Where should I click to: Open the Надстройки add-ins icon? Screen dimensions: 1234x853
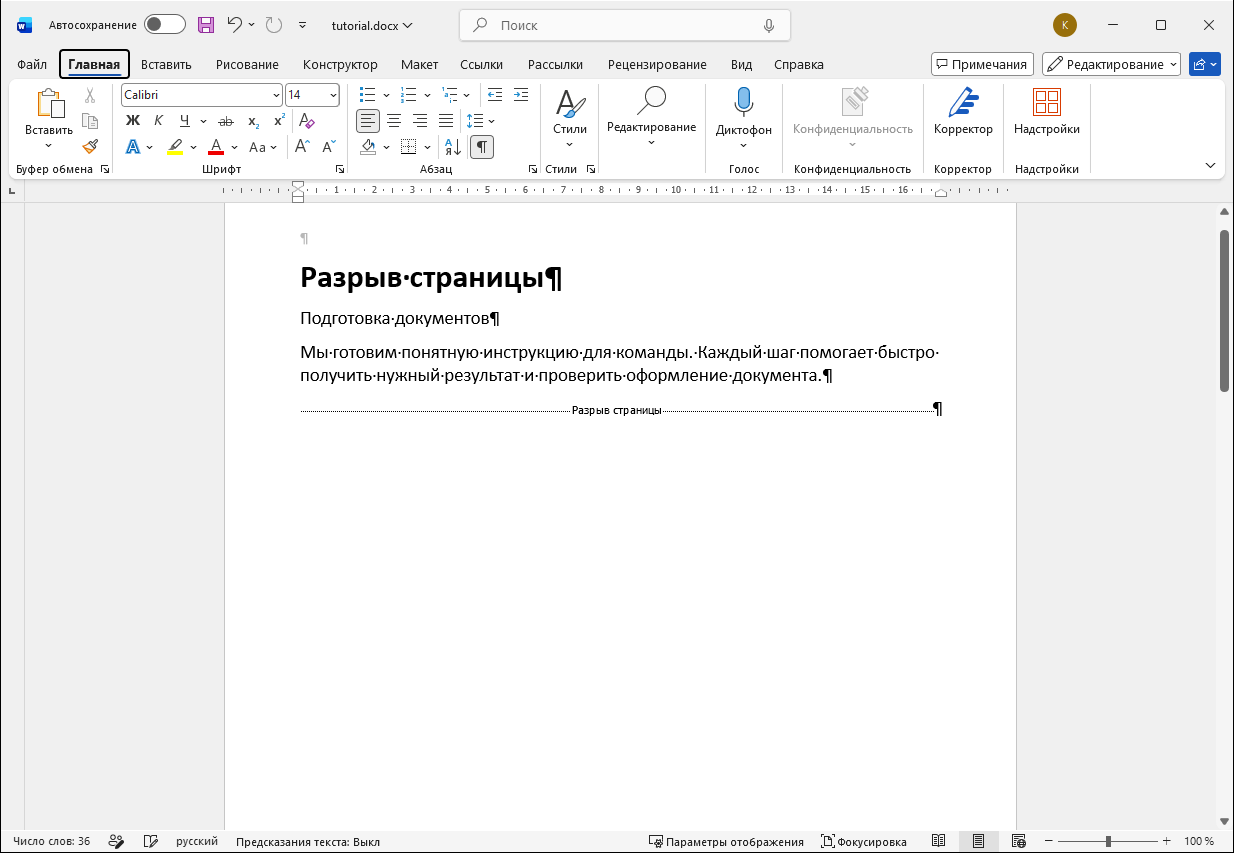[x=1047, y=112]
